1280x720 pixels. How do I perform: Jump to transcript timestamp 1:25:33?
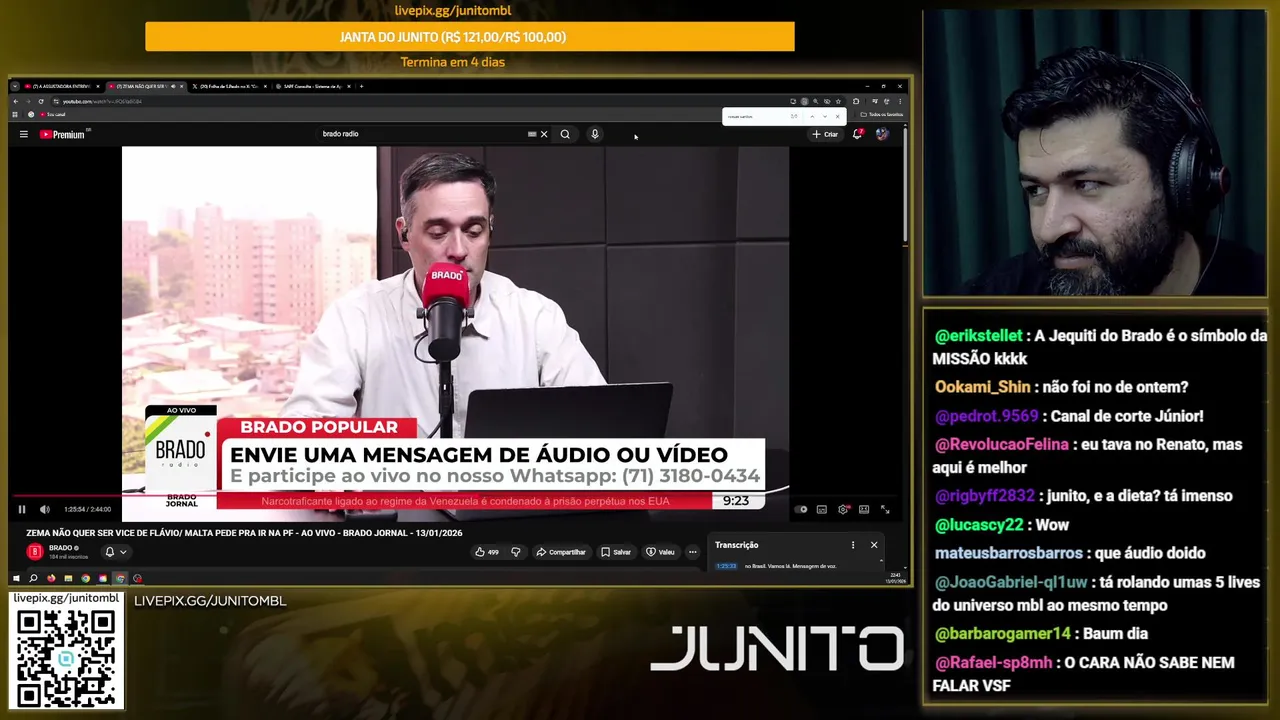pos(726,566)
